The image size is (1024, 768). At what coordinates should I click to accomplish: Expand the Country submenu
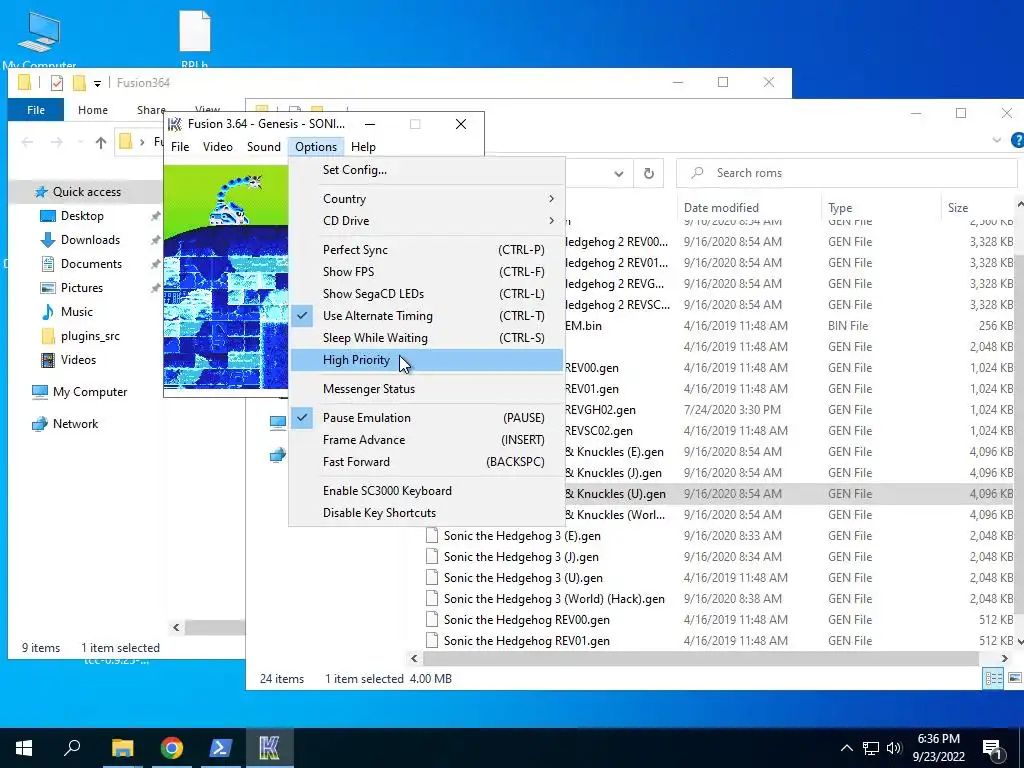[x=426, y=199]
